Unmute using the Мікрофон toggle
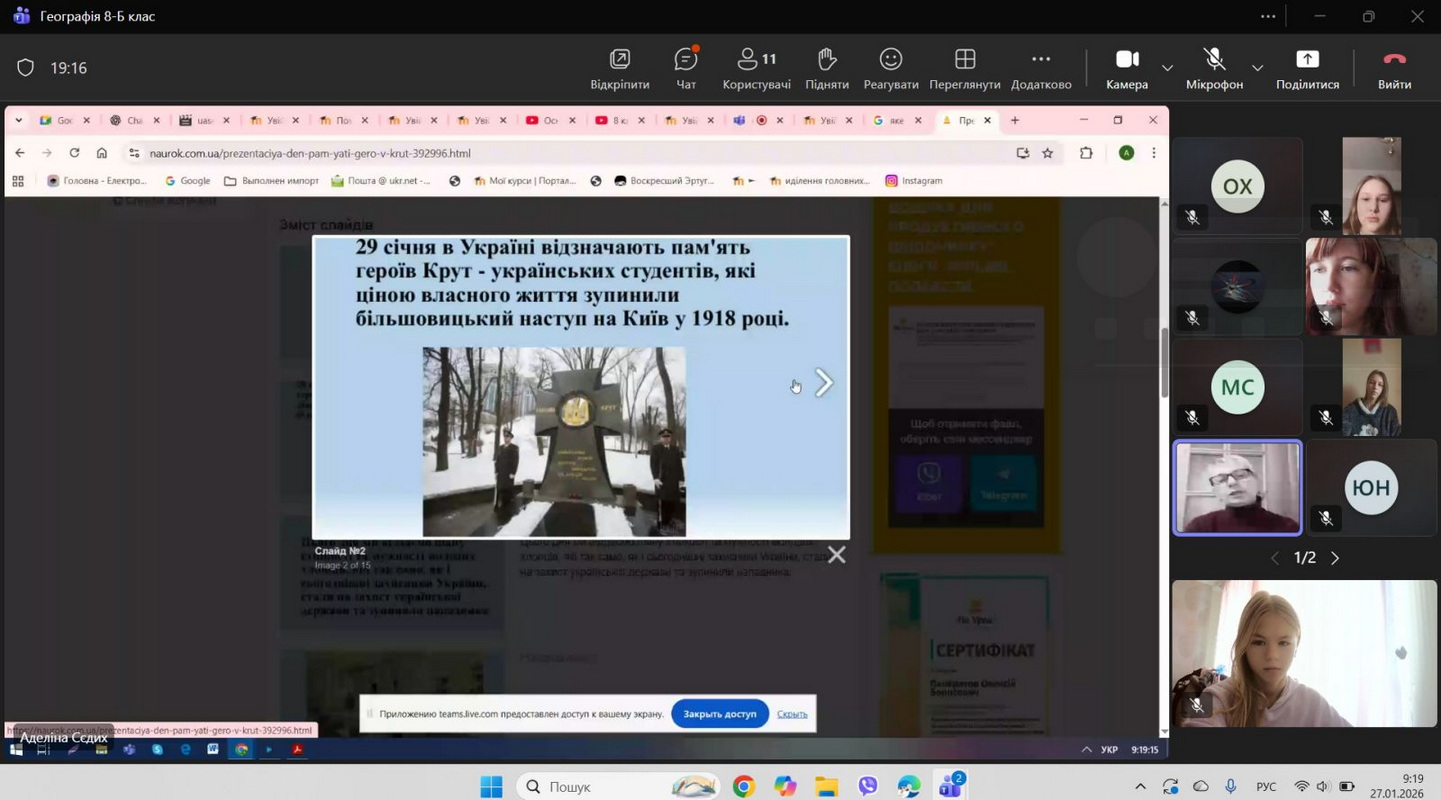Screen dimensions: 1441x800 click(1213, 68)
